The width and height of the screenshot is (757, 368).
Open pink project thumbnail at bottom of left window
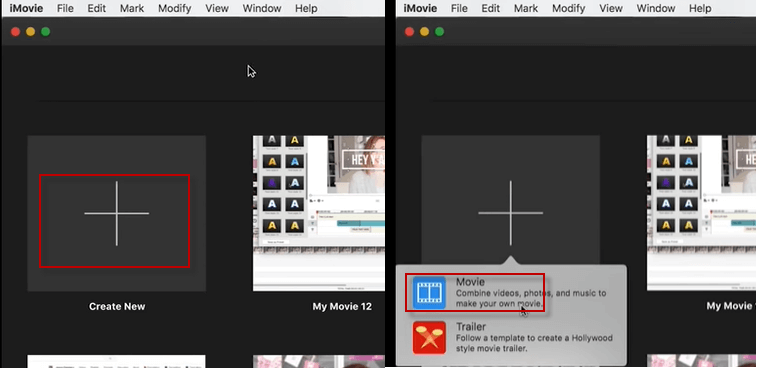(319, 361)
